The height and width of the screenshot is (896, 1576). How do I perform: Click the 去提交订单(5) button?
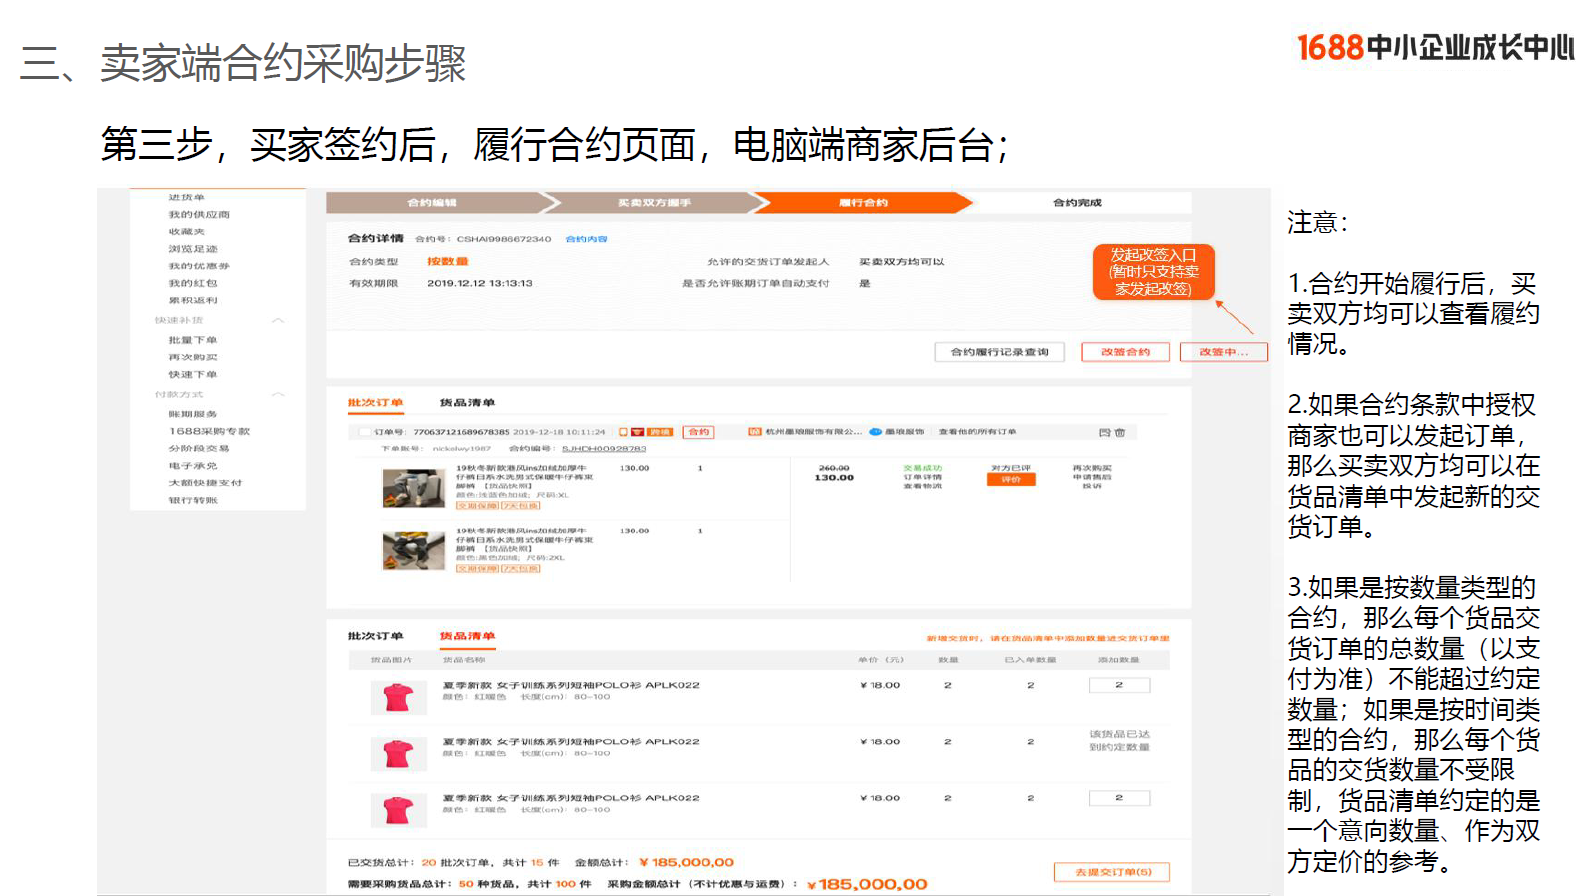(1112, 872)
